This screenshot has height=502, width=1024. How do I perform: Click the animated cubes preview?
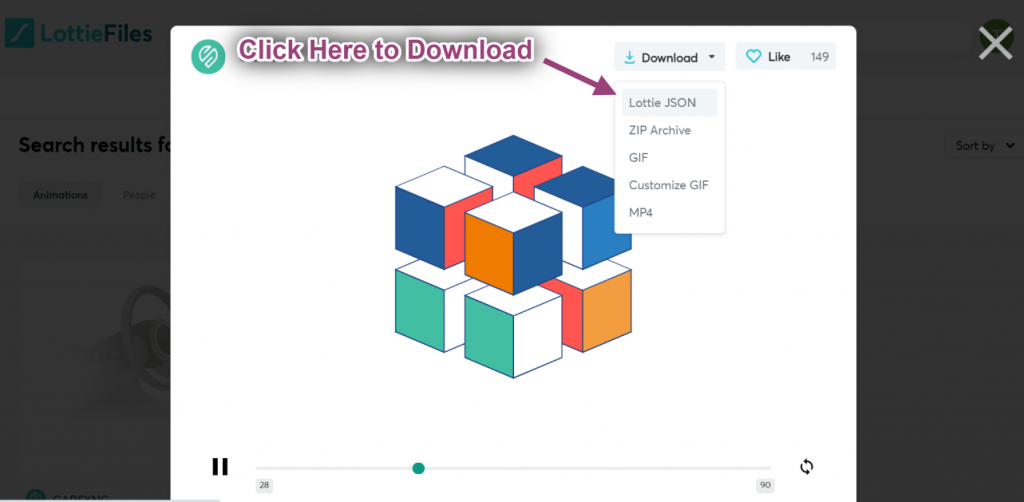[x=513, y=256]
